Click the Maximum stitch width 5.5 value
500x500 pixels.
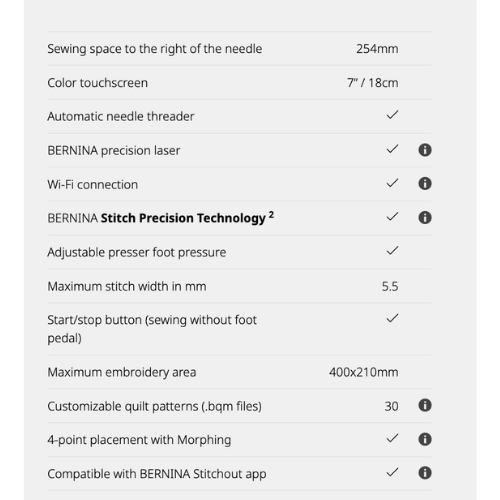(390, 286)
